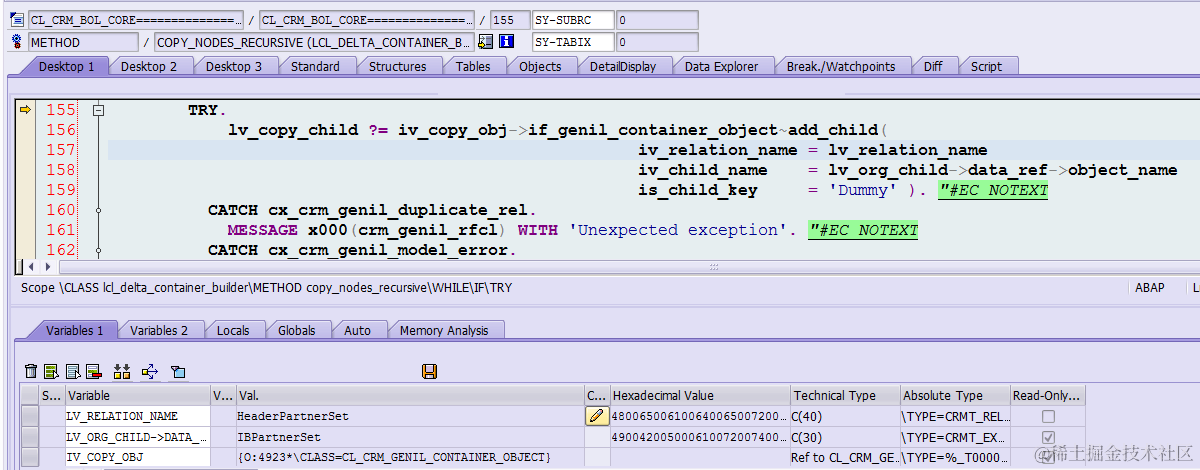Click the pencil edit icon for LV_RELATION_NAME

pyautogui.click(x=596, y=415)
